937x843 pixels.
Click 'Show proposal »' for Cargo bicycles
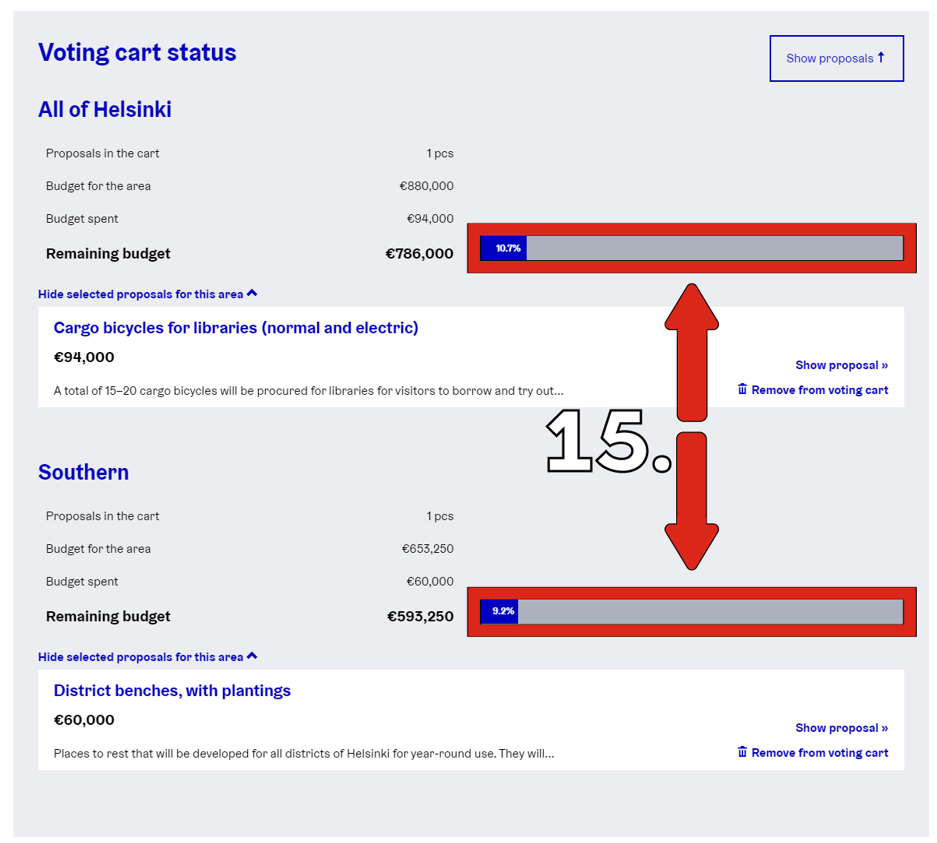coord(841,365)
